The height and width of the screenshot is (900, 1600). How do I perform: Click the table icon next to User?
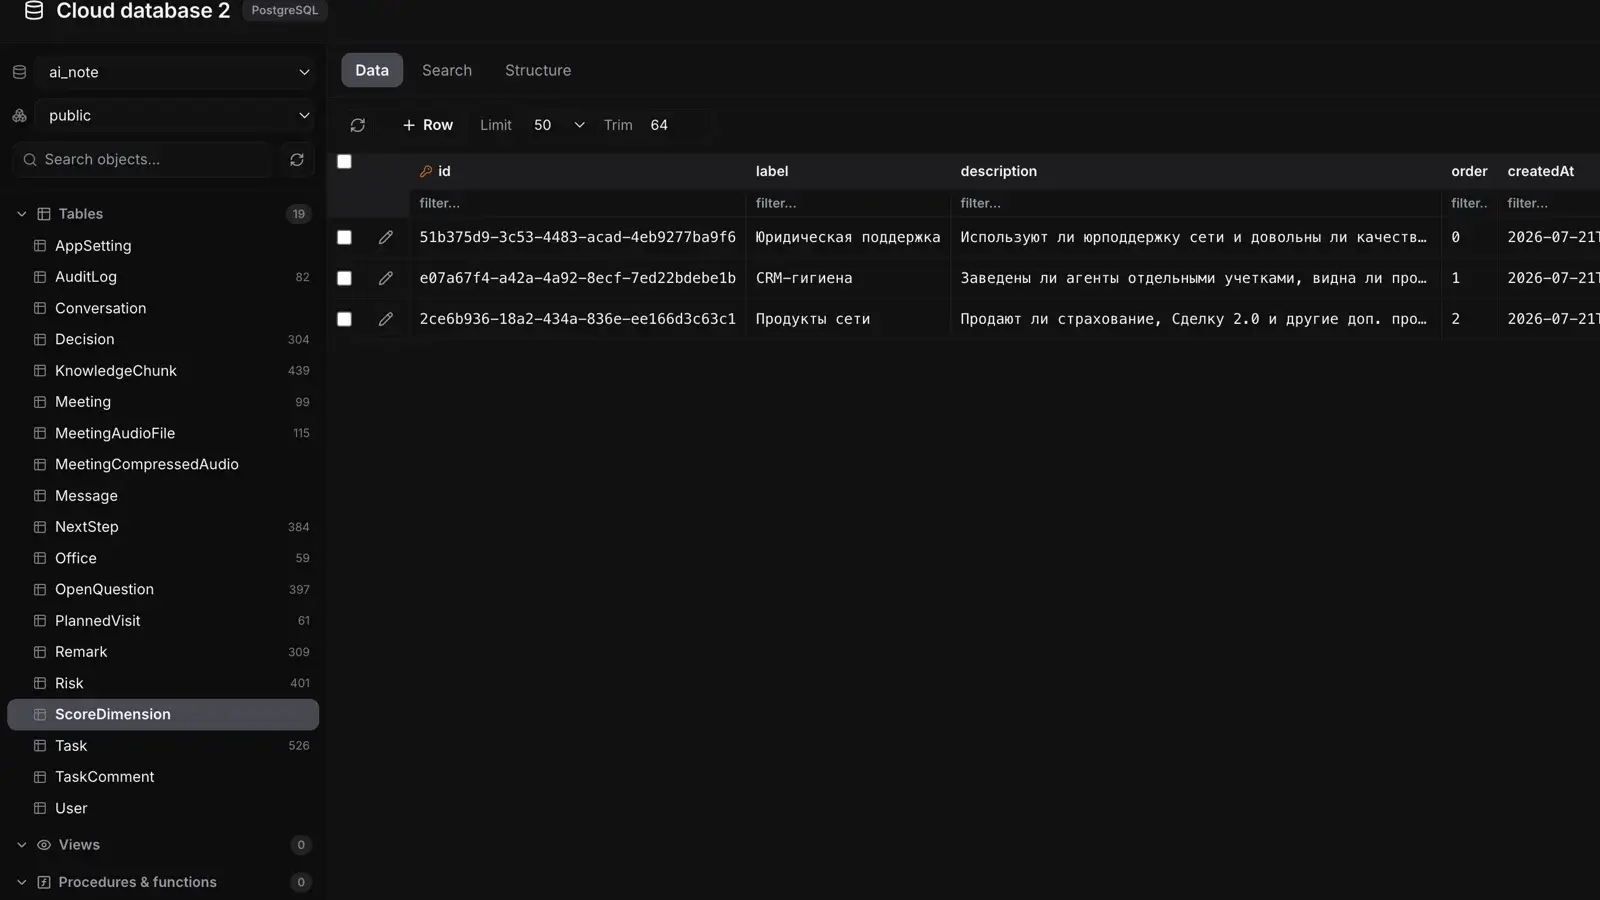point(40,808)
